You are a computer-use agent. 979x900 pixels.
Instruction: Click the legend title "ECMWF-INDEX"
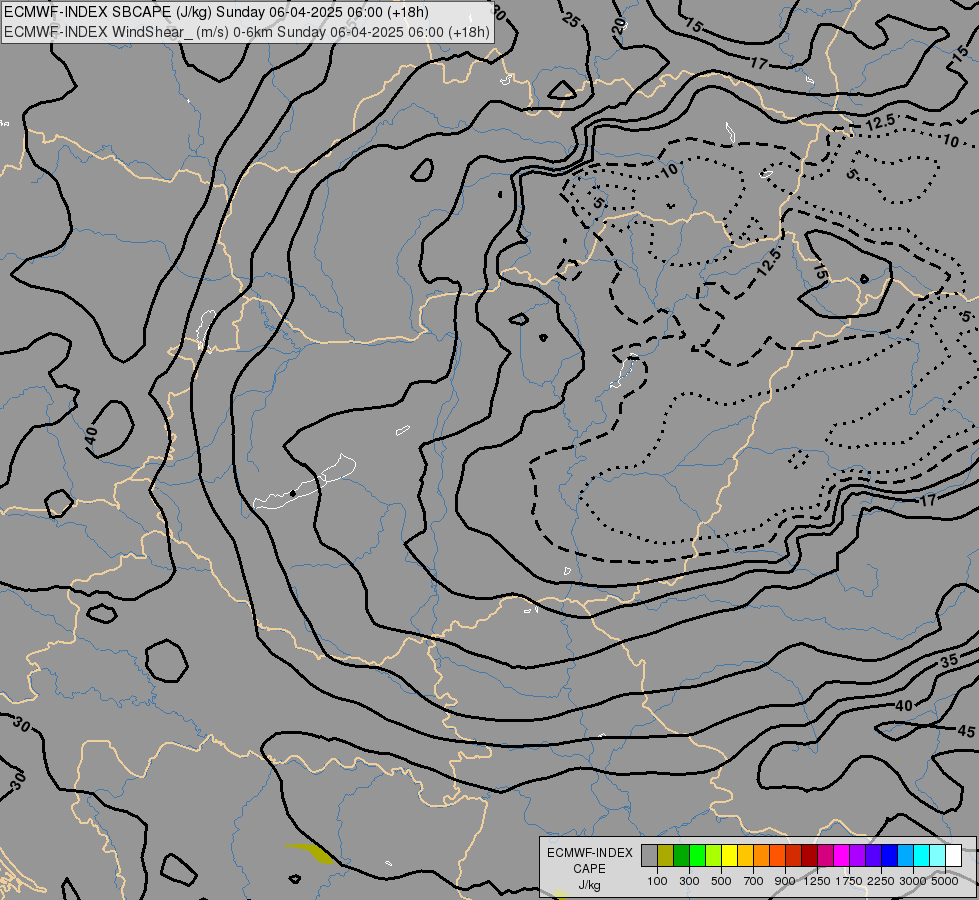pyautogui.click(x=589, y=853)
